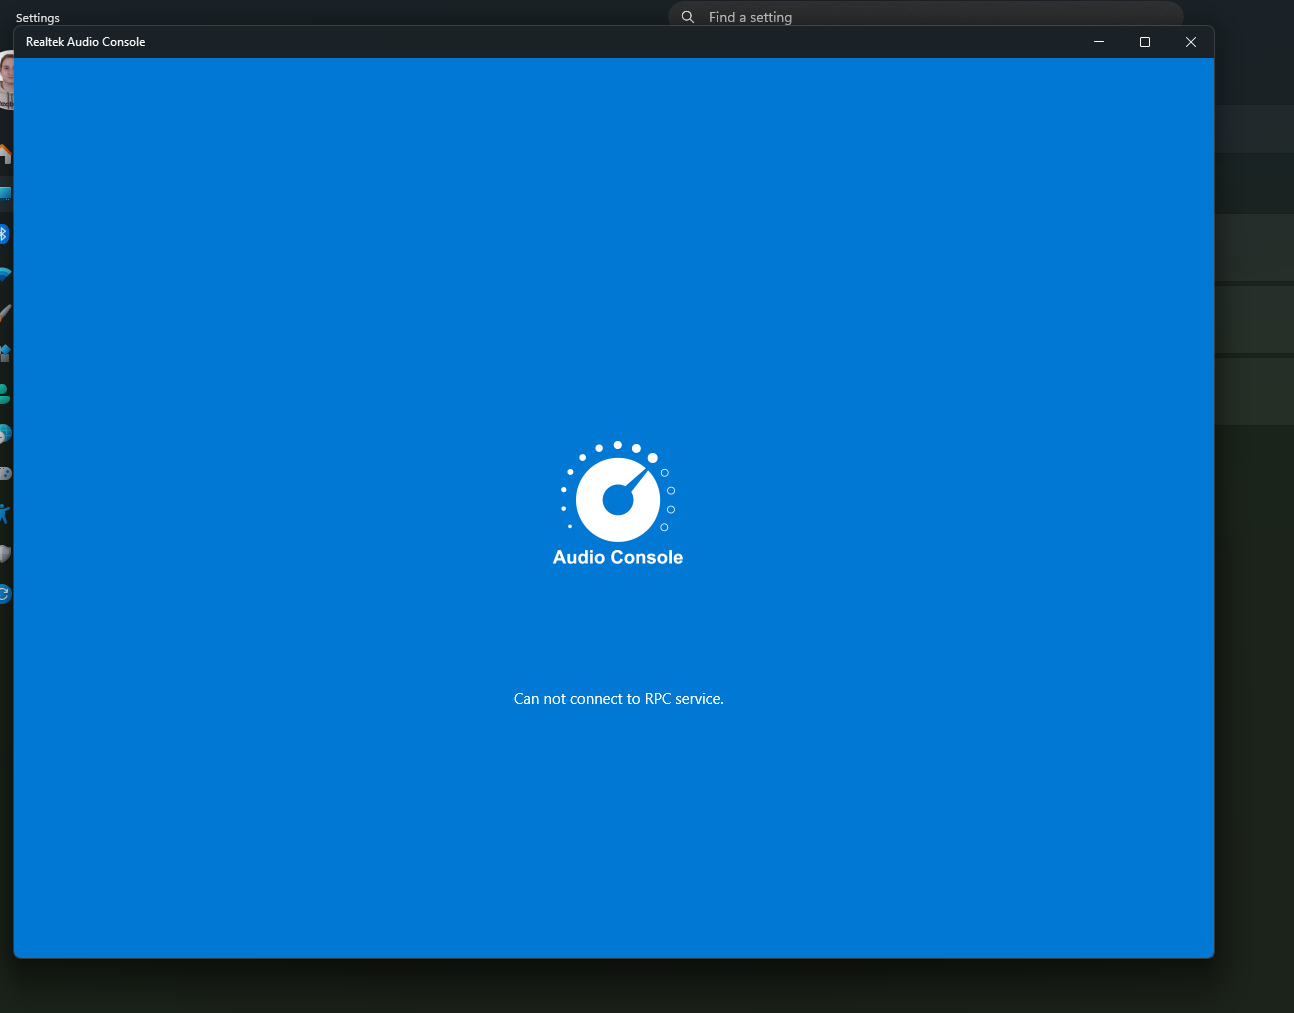Open the System category in Settings sidebar
The height and width of the screenshot is (1013, 1294).
[x=6, y=194]
